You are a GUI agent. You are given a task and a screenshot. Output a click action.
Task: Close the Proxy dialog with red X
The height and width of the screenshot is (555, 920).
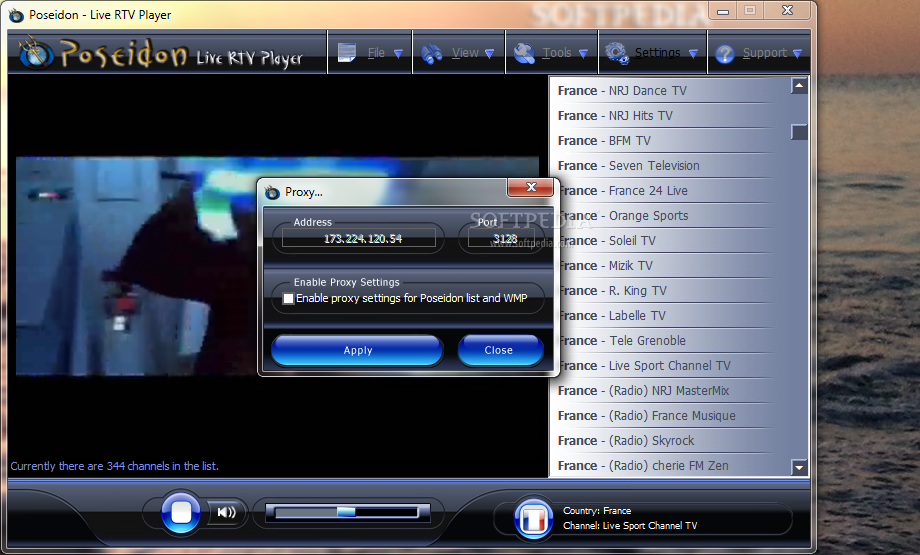(x=530, y=187)
